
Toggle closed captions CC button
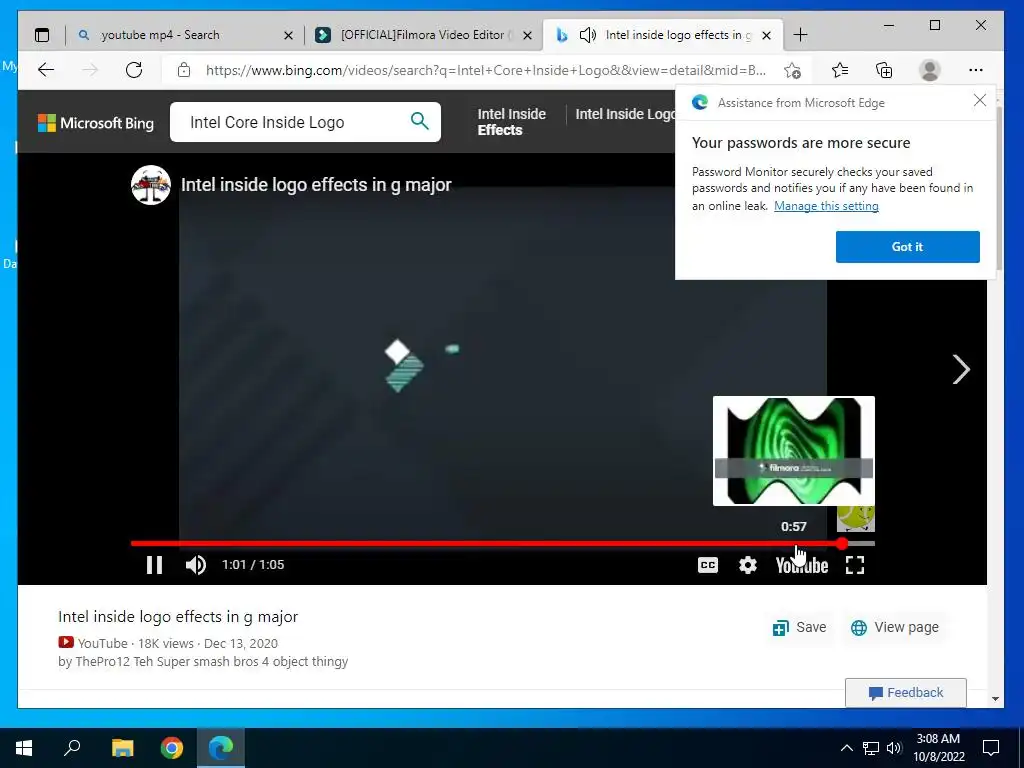pyautogui.click(x=708, y=565)
